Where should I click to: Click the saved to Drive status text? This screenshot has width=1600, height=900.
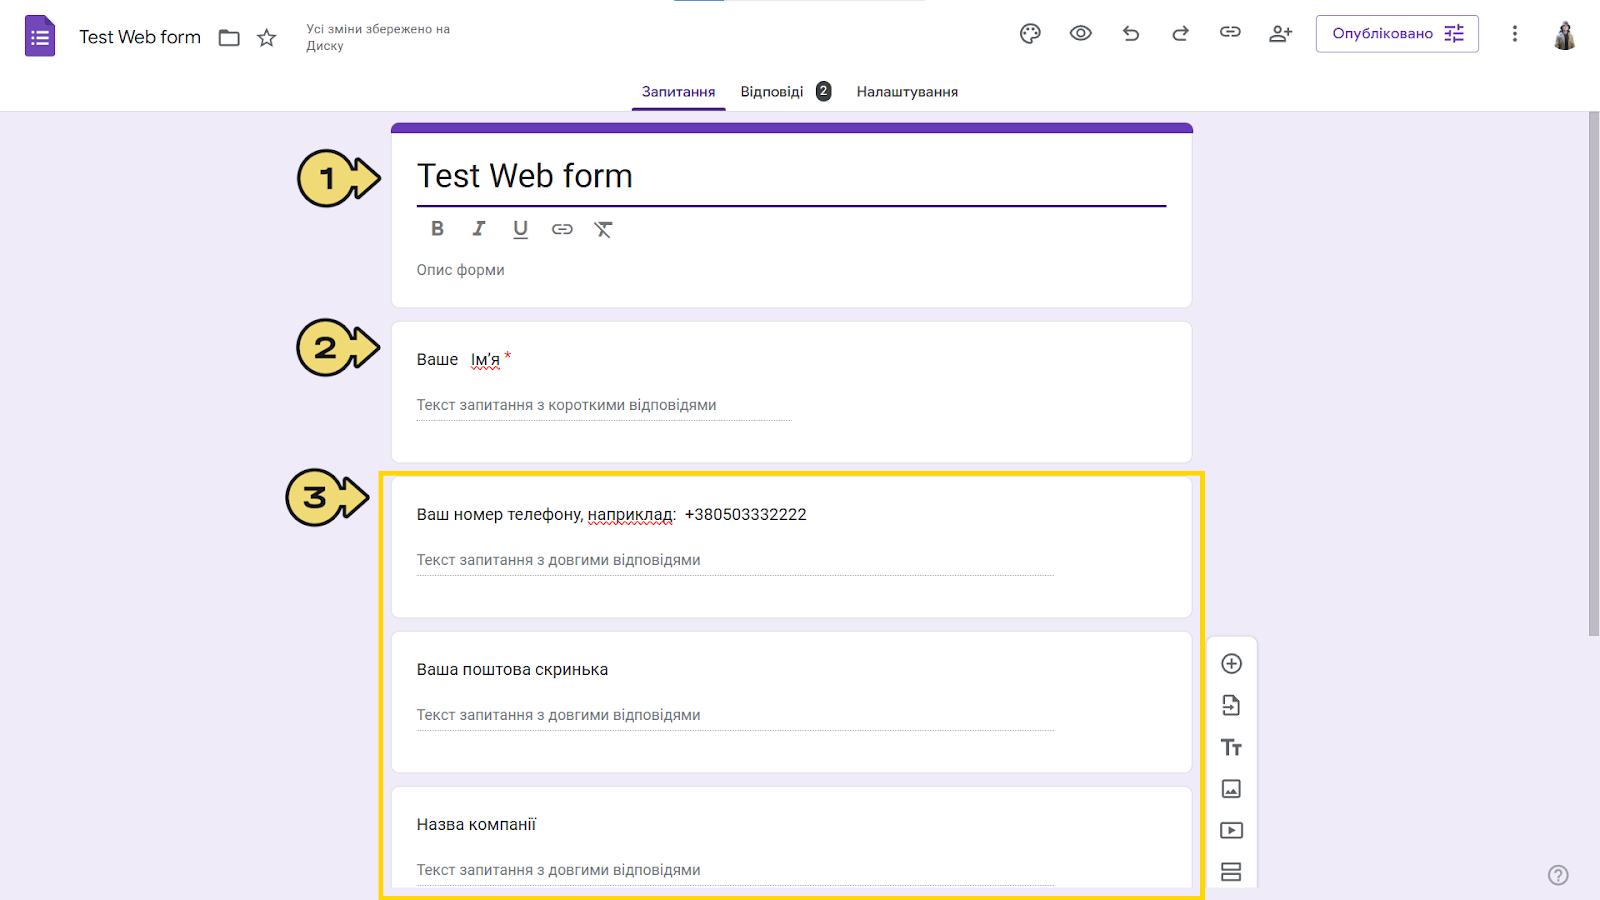point(378,37)
